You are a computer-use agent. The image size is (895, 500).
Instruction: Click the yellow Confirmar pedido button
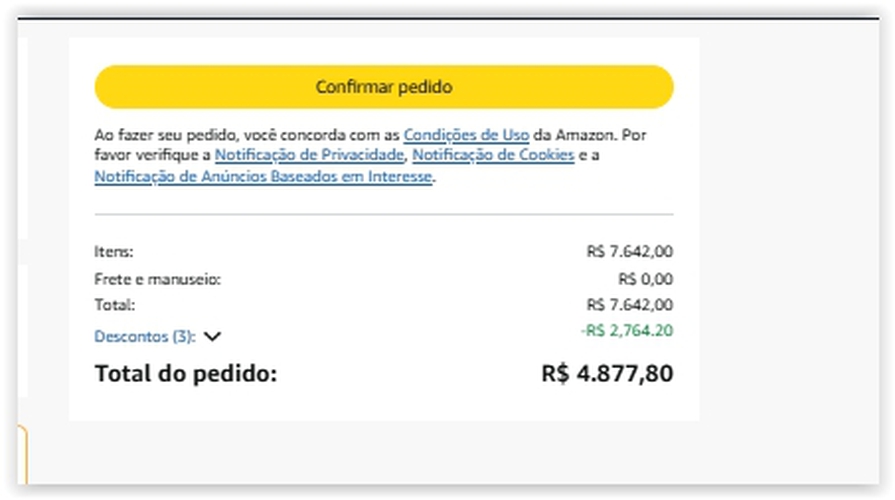pyautogui.click(x=384, y=87)
